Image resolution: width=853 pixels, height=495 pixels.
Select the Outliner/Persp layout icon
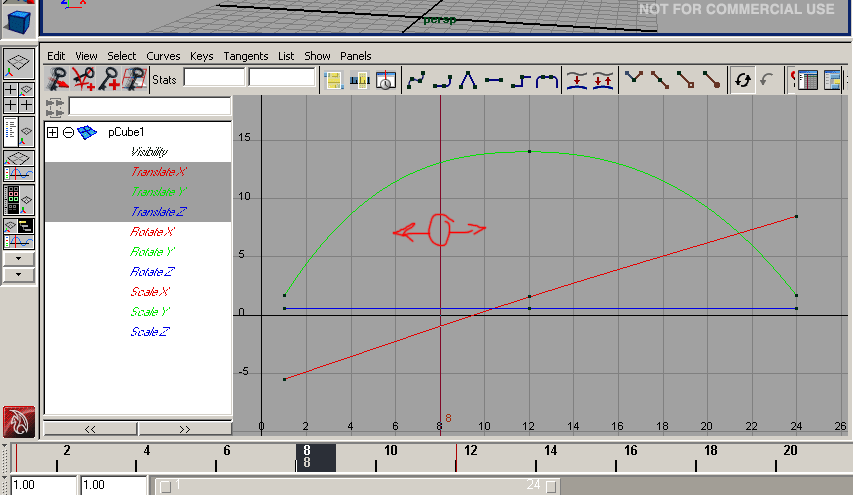pyautogui.click(x=19, y=132)
